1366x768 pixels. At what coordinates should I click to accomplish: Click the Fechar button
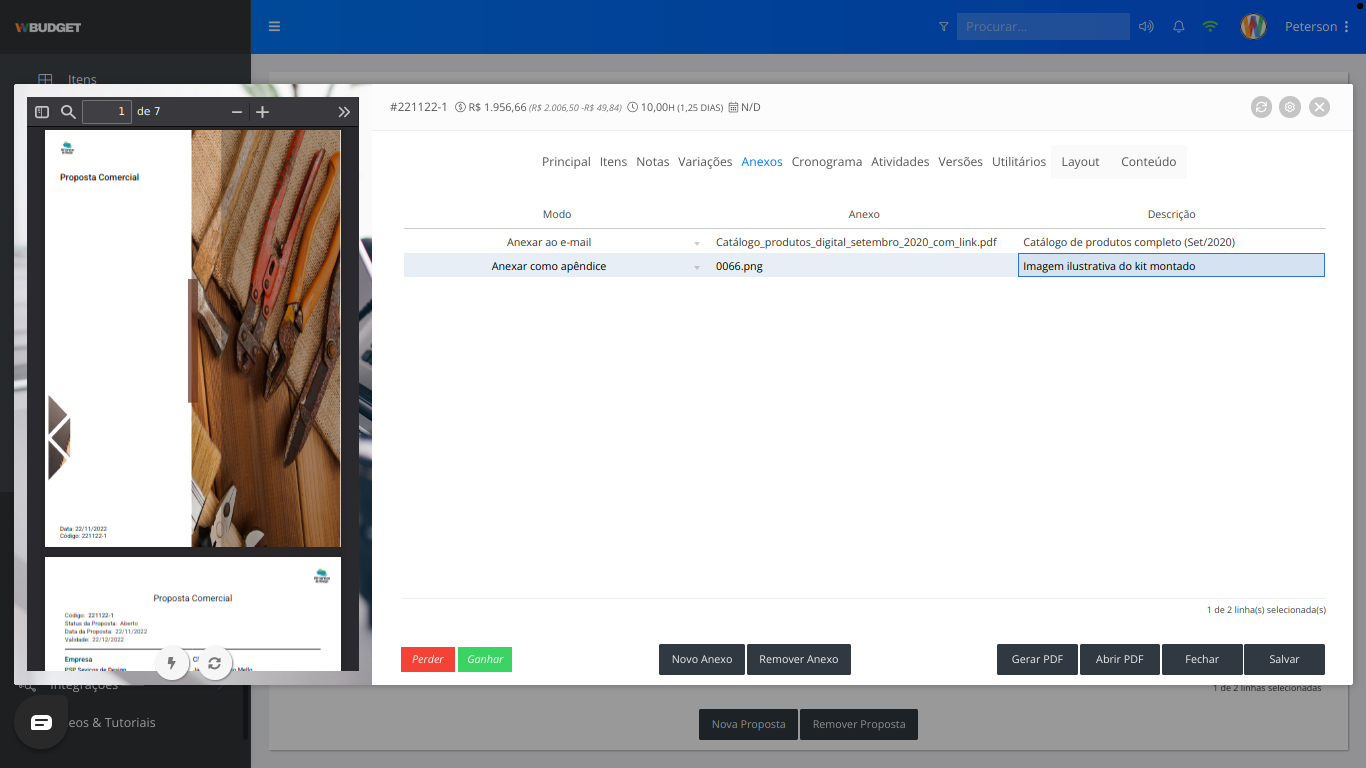point(1202,659)
